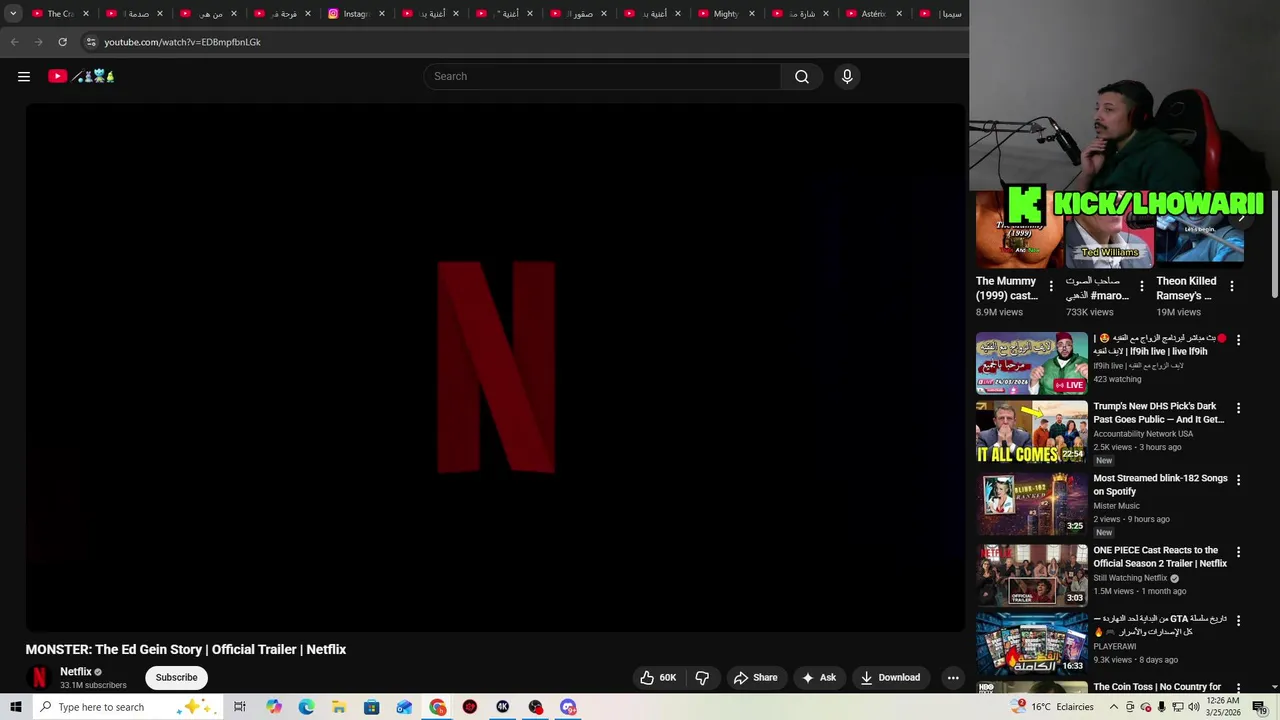The width and height of the screenshot is (1280, 720).
Task: Open Chrome tab search dropdown arrow
Action: tap(13, 14)
